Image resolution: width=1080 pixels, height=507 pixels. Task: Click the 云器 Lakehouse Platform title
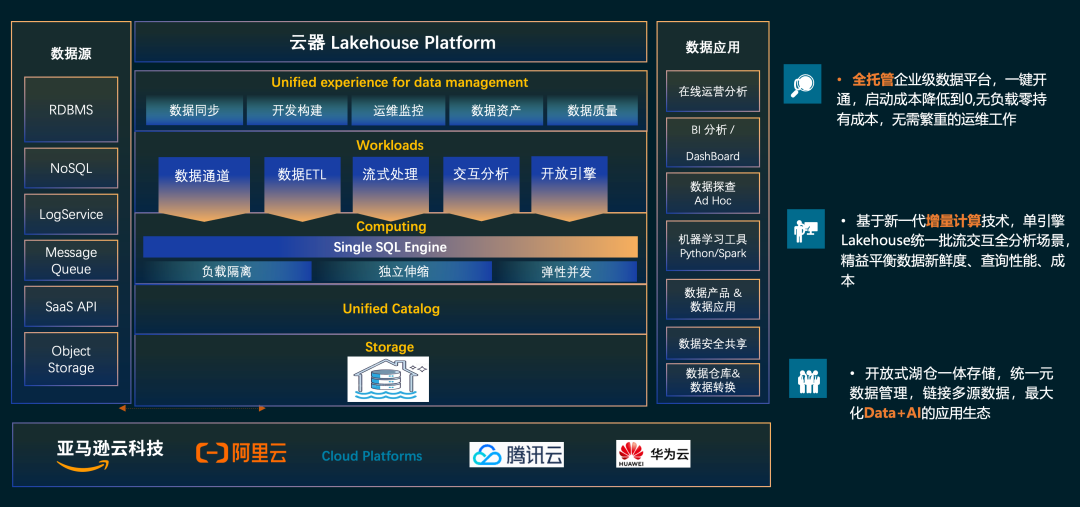point(393,43)
